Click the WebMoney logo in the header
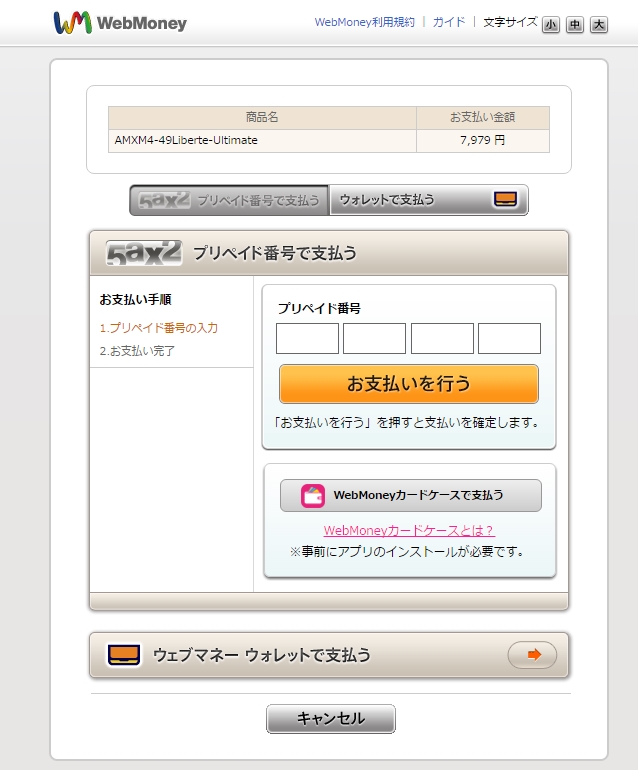 pyautogui.click(x=120, y=23)
